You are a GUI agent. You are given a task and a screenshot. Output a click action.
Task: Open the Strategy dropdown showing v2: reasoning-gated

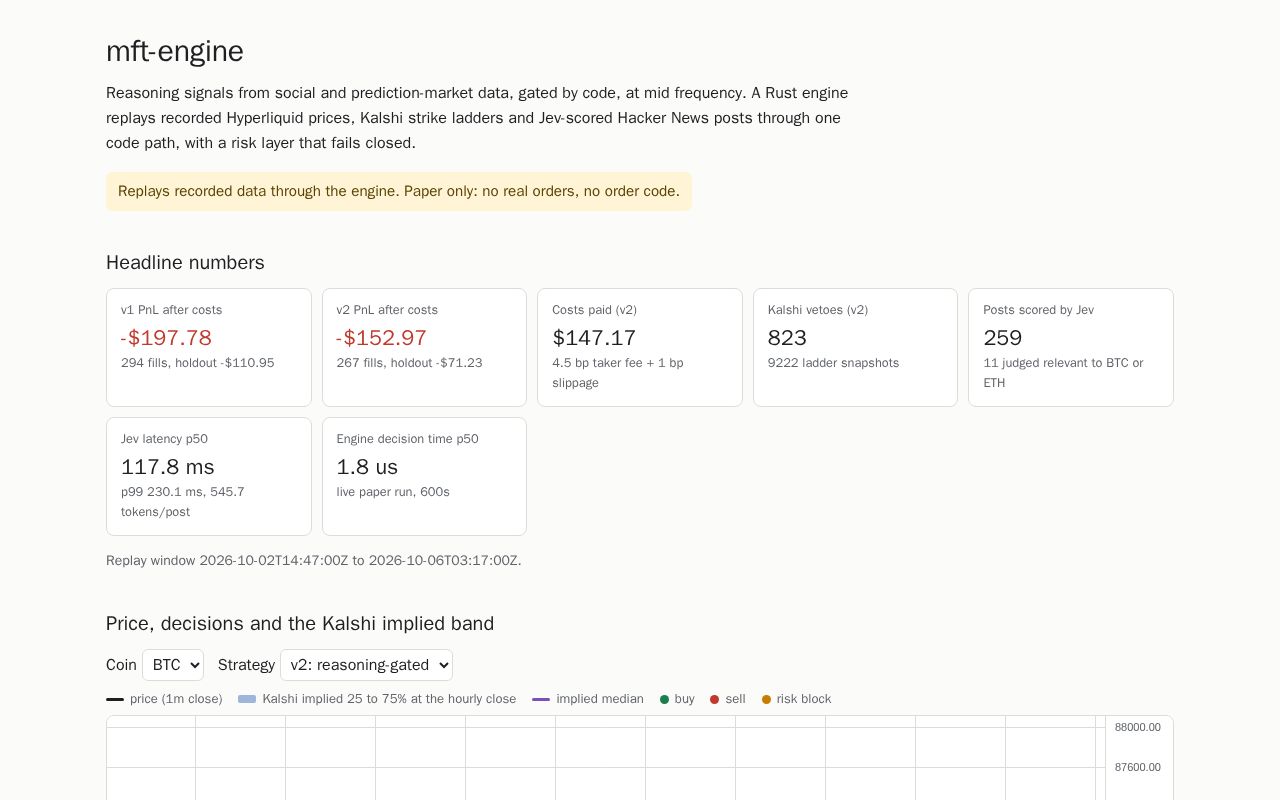(366, 665)
